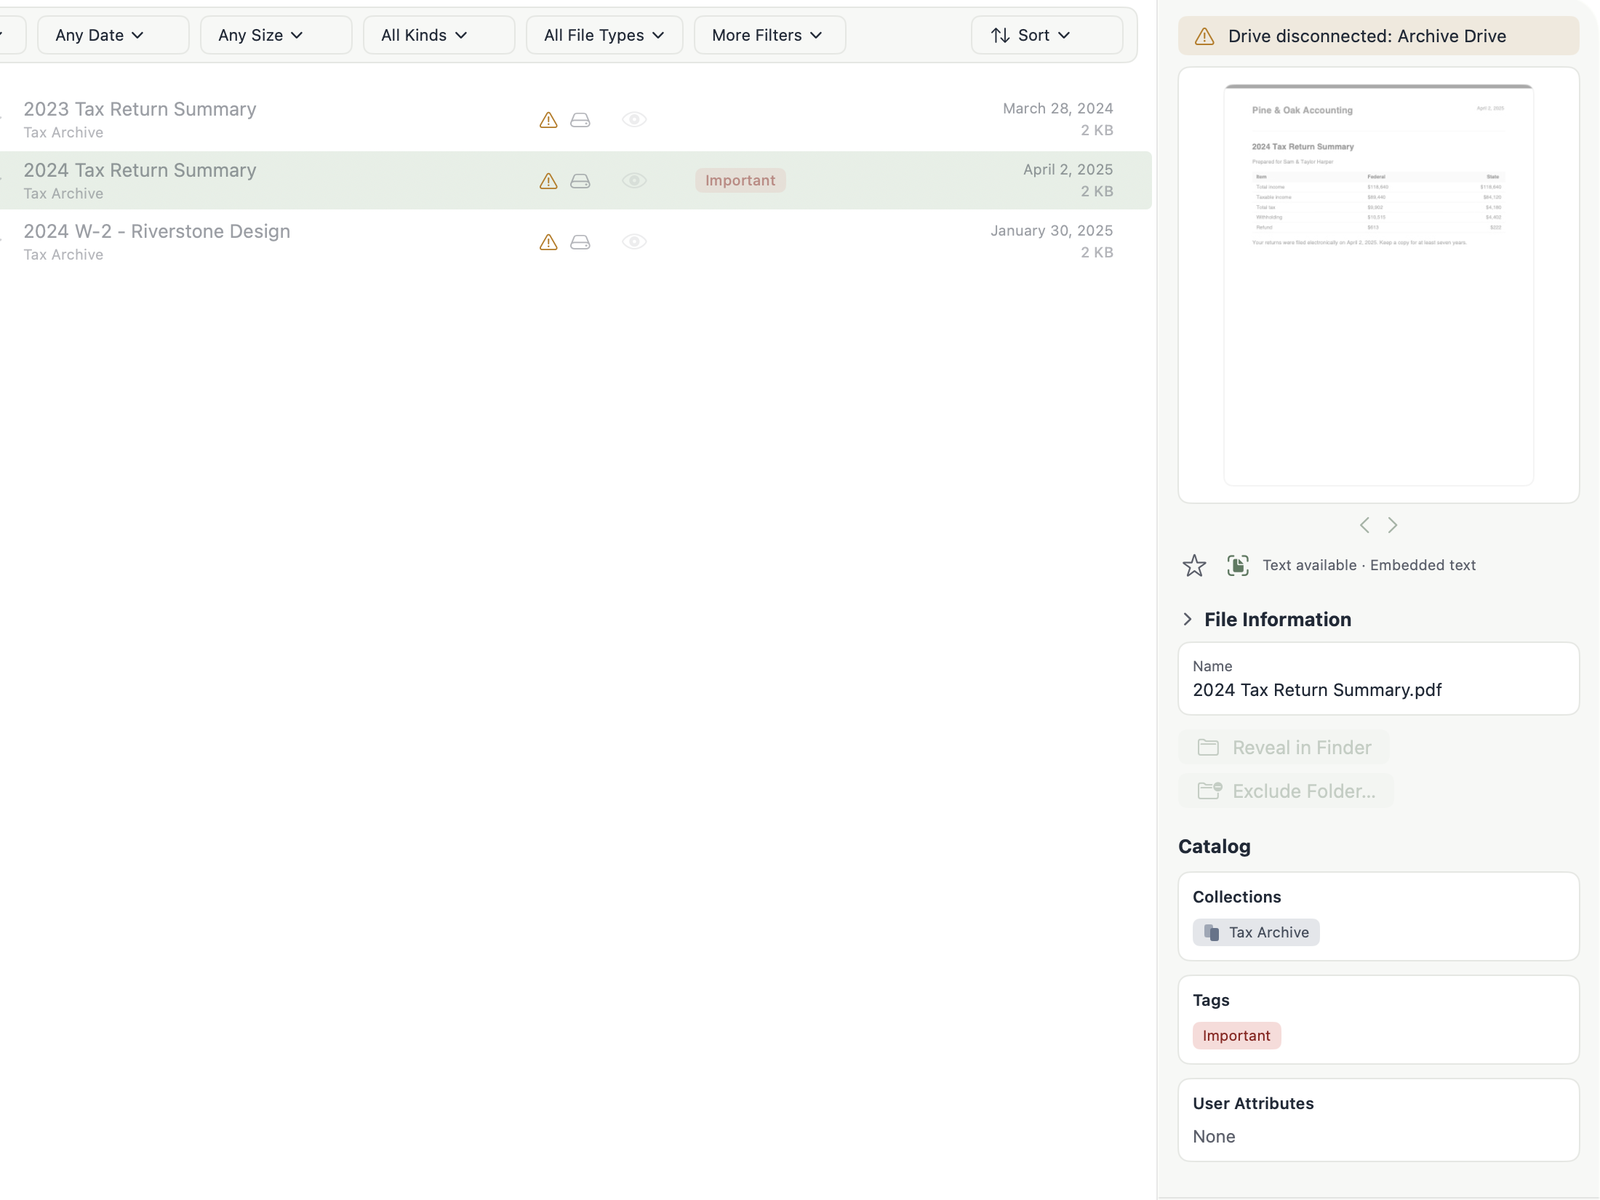Click Exclude Folder... button
This screenshot has height=1200, width=1600.
tap(1286, 791)
